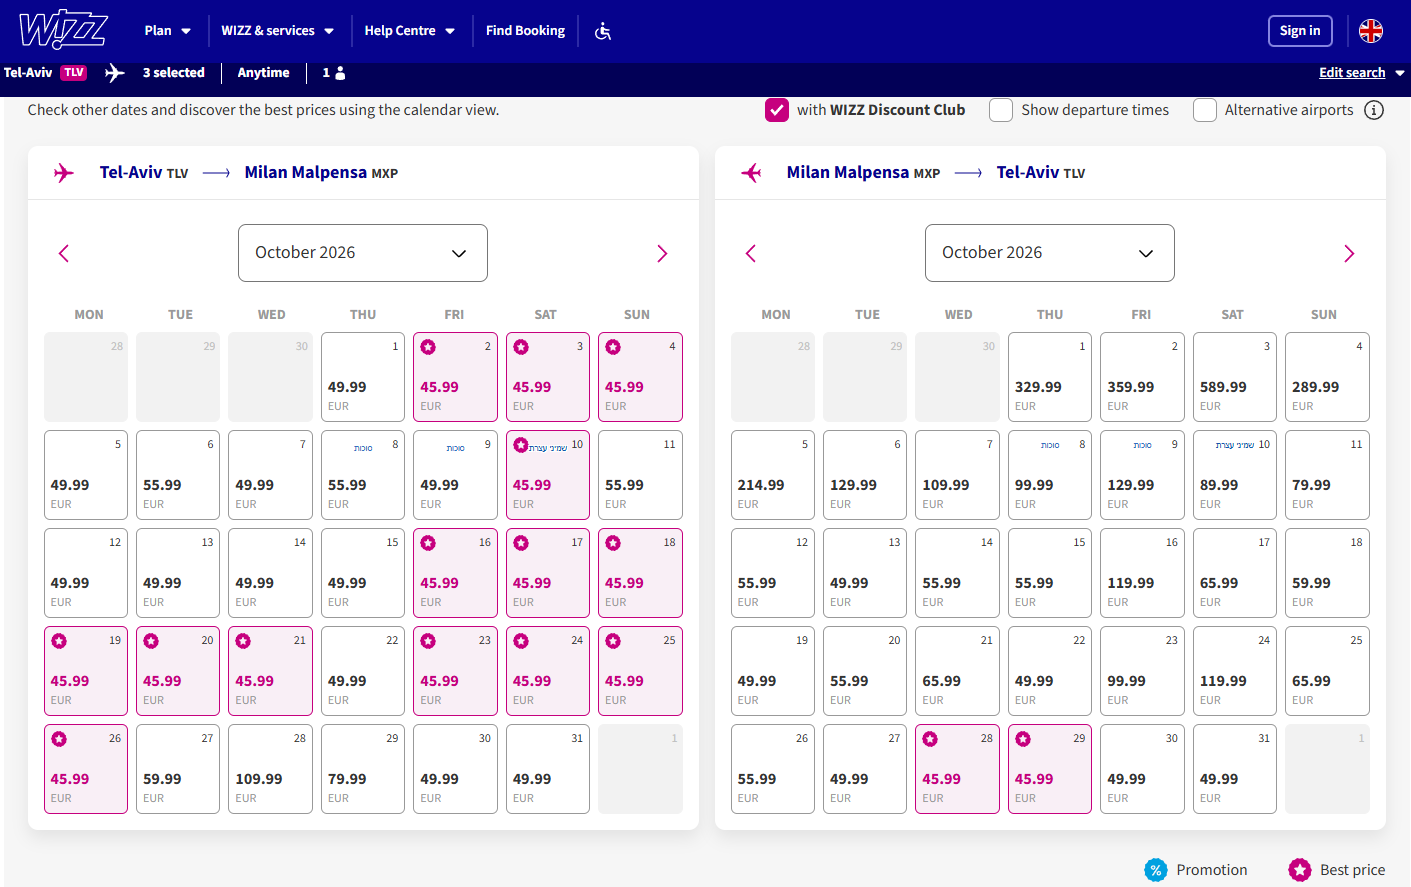Click best price star on outbound October 2
This screenshot has width=1411, height=887.
[x=428, y=347]
